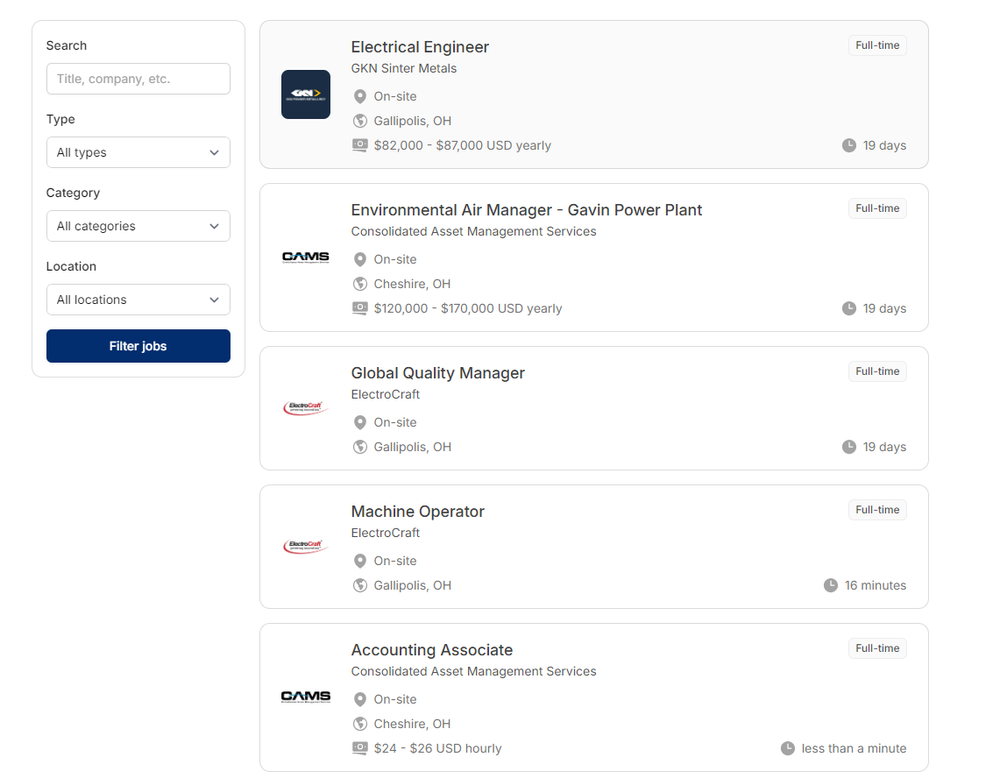
Task: Click globe icon on Global Quality Manager card
Action: coord(360,447)
